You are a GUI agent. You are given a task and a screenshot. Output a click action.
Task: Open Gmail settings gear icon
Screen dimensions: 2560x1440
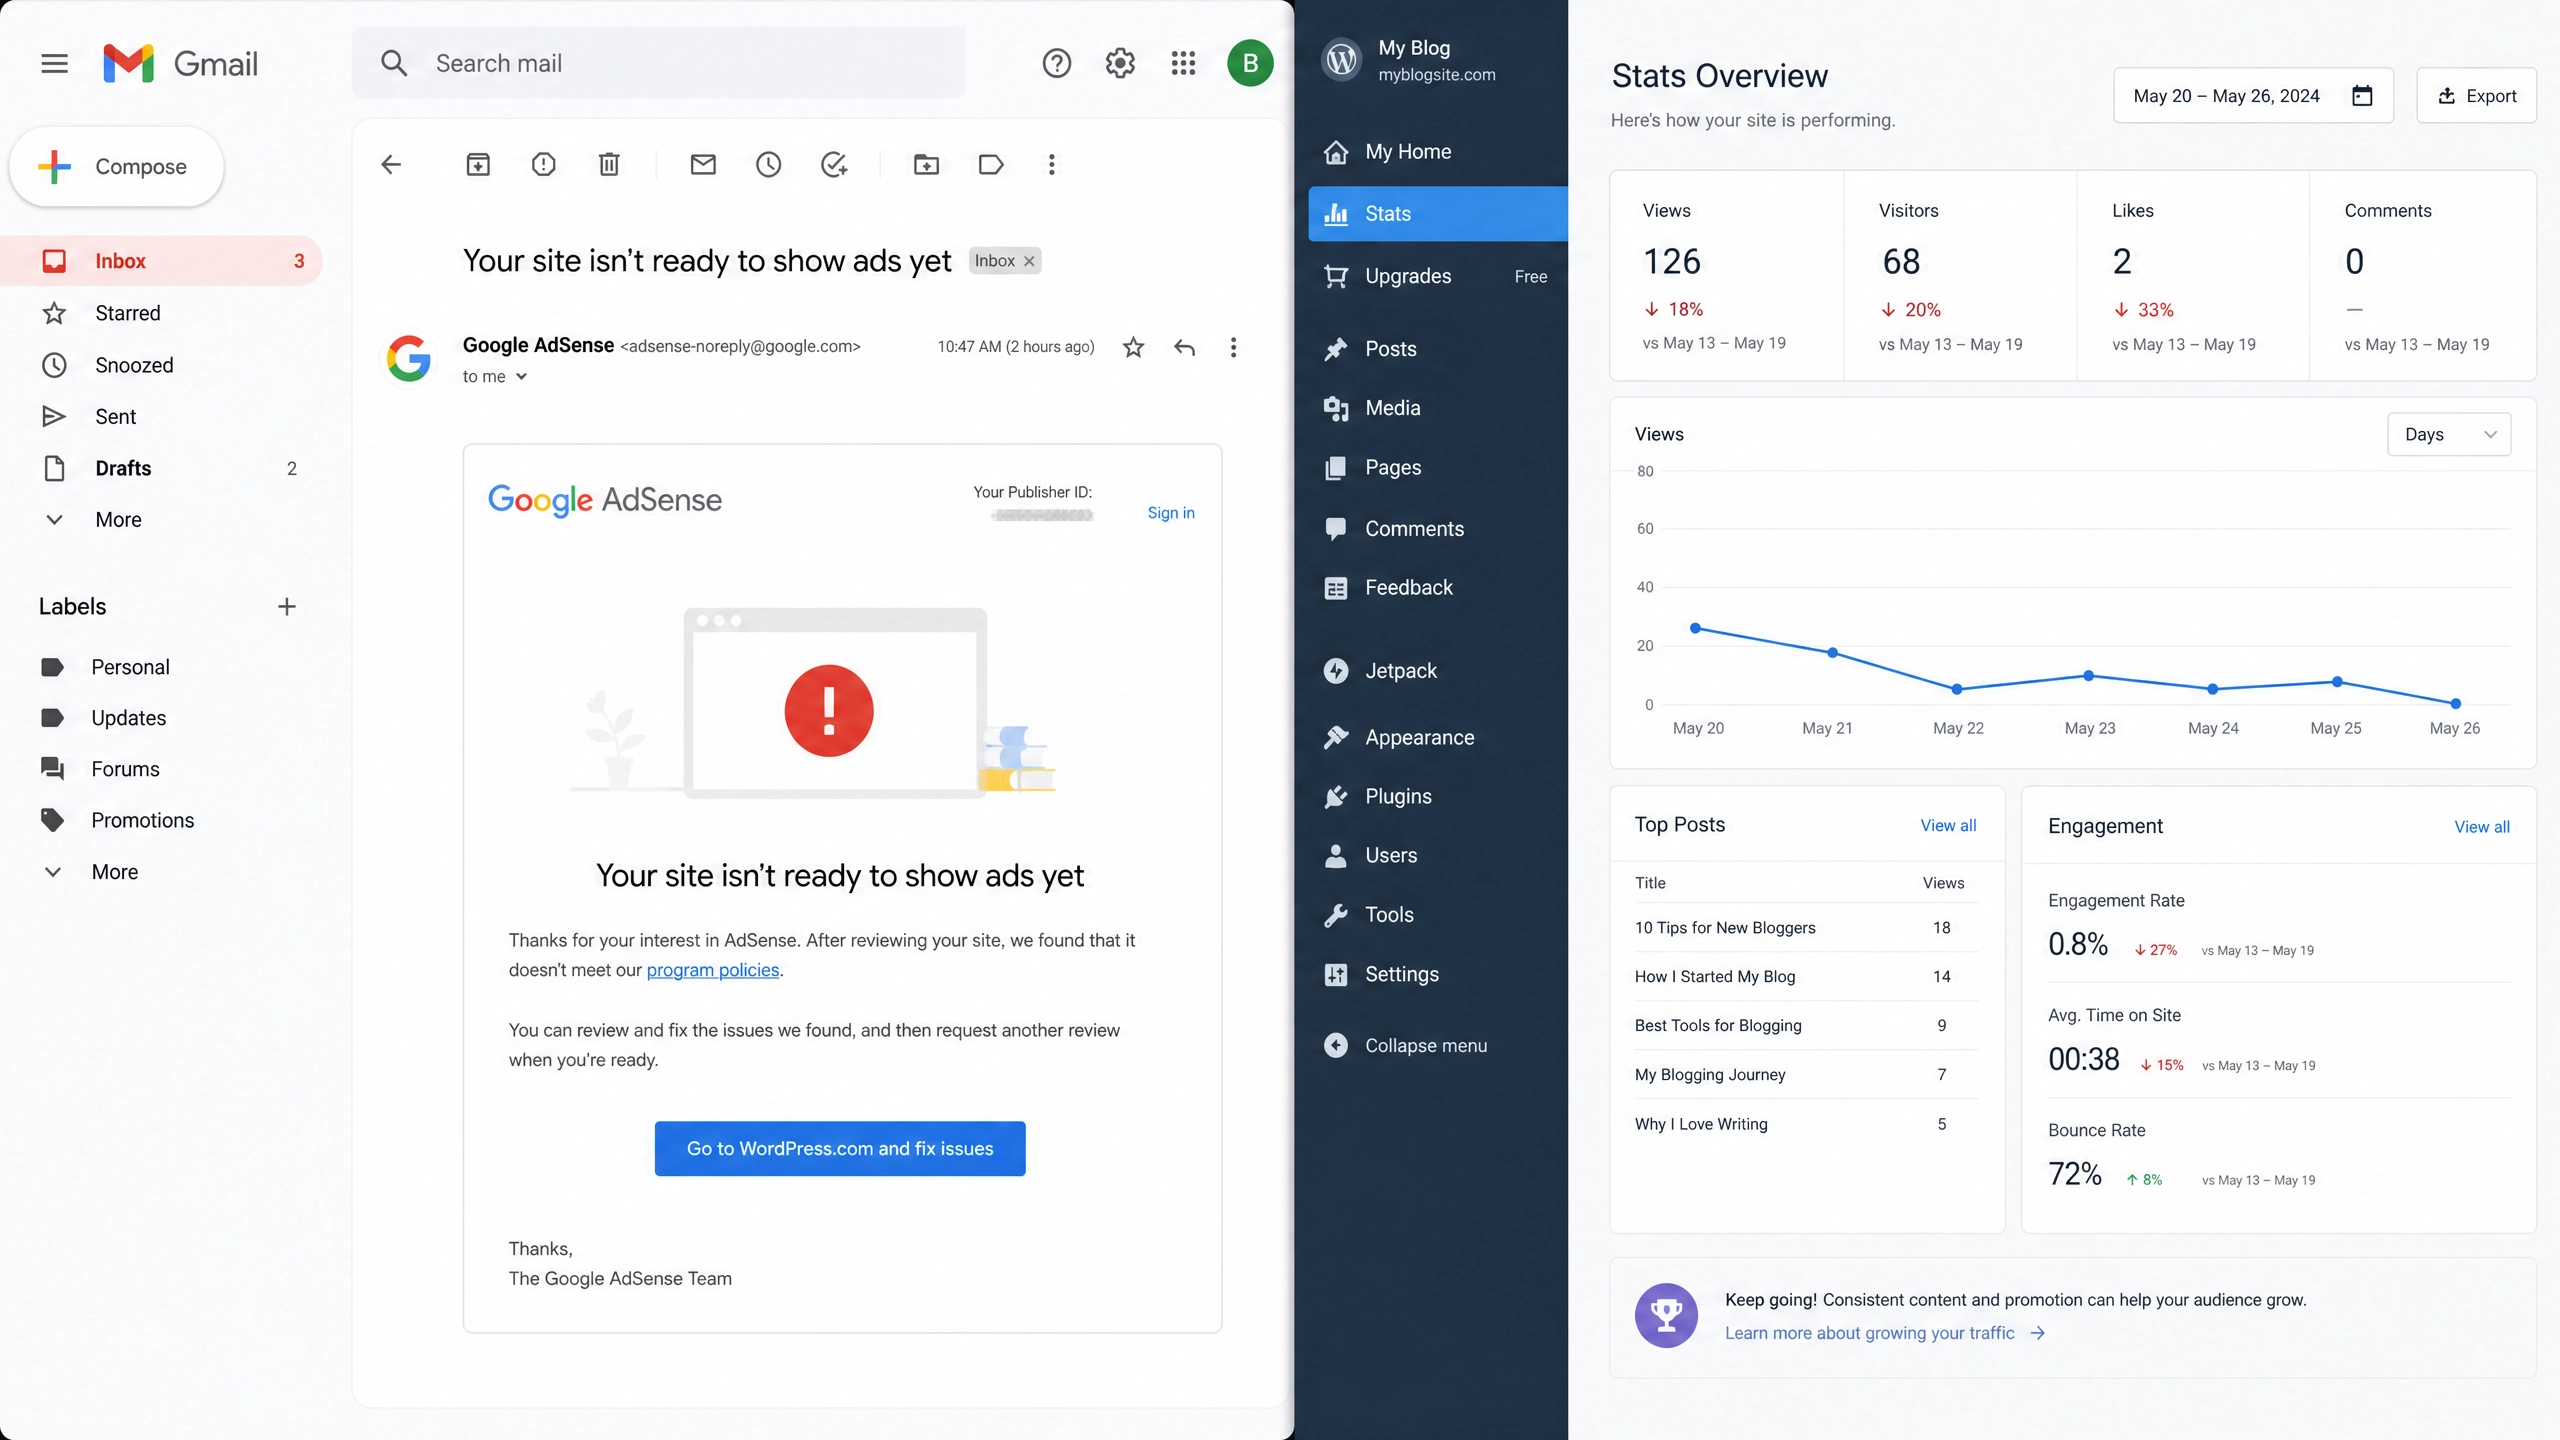(x=1120, y=64)
